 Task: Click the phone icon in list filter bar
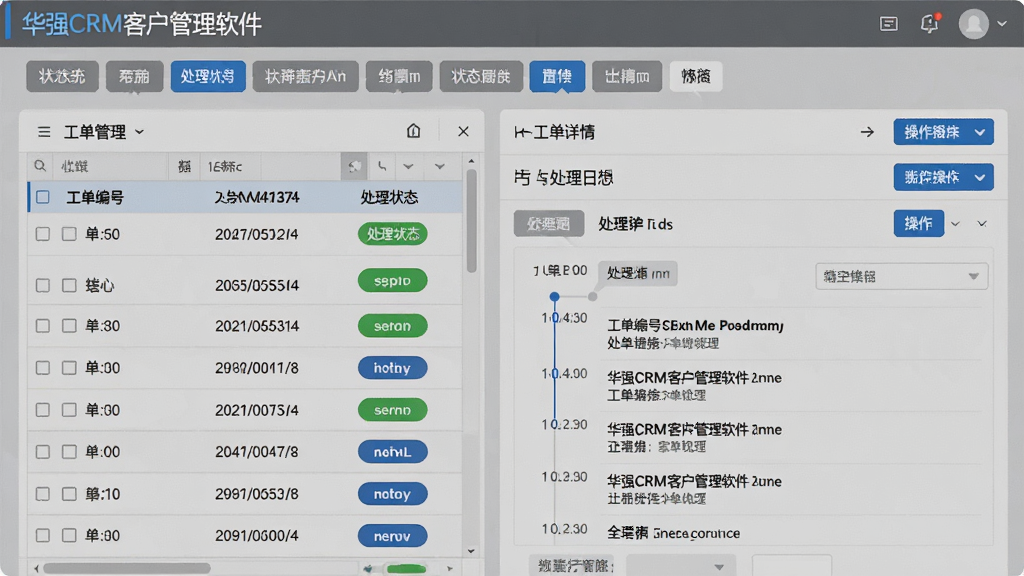(382, 167)
